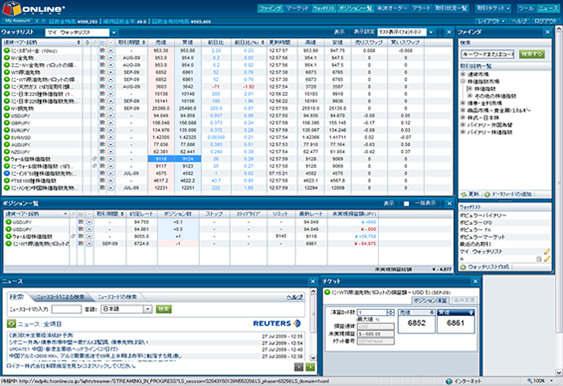This screenshot has width=563, height=386.
Task: Open chart icon for EUR/USD watchlist row
Action: pos(103,137)
